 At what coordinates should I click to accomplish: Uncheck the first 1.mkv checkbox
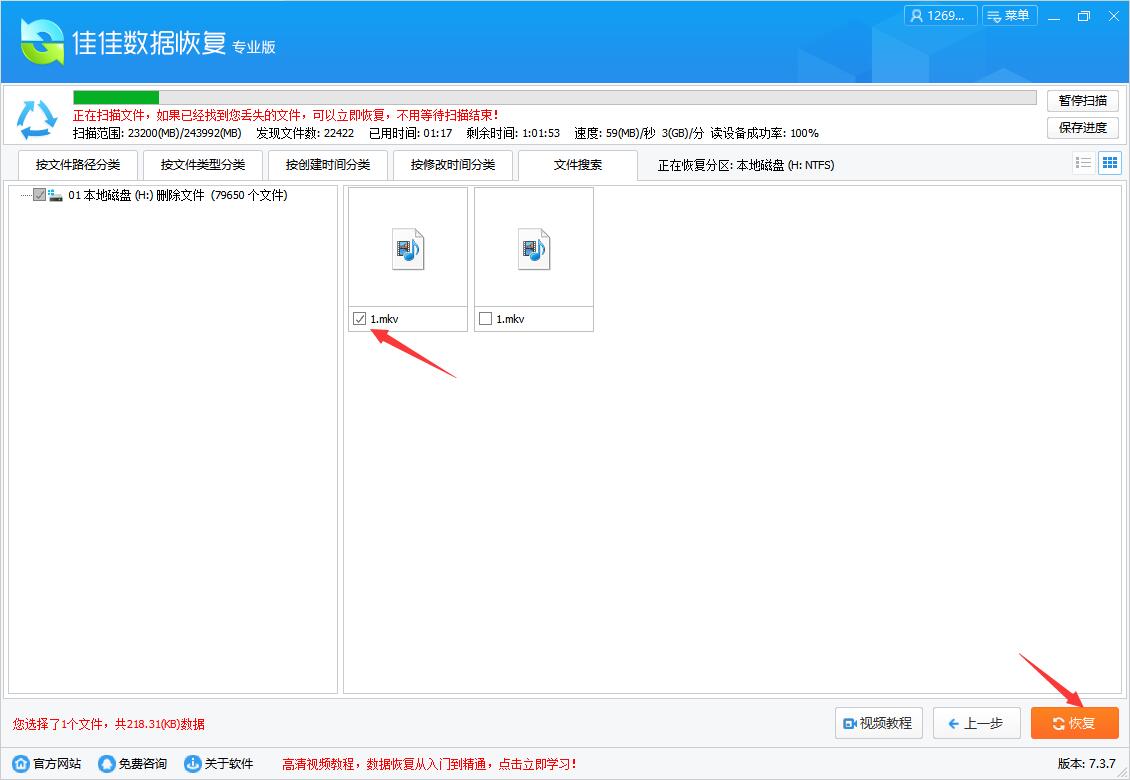(360, 318)
